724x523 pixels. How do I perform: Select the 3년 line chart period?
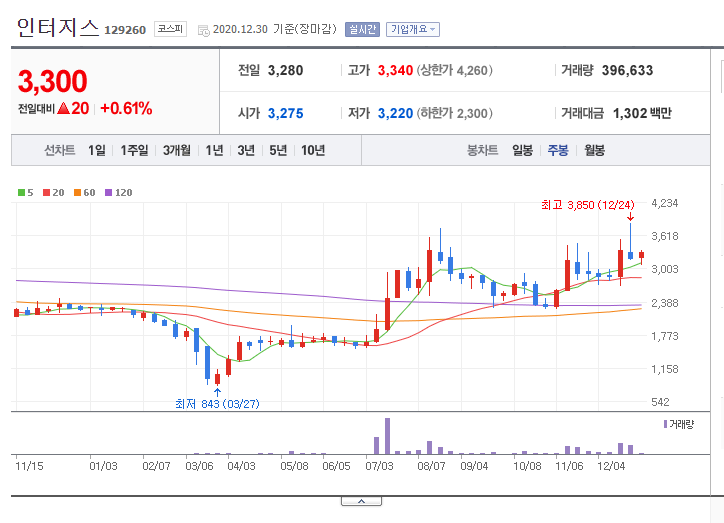[x=246, y=150]
